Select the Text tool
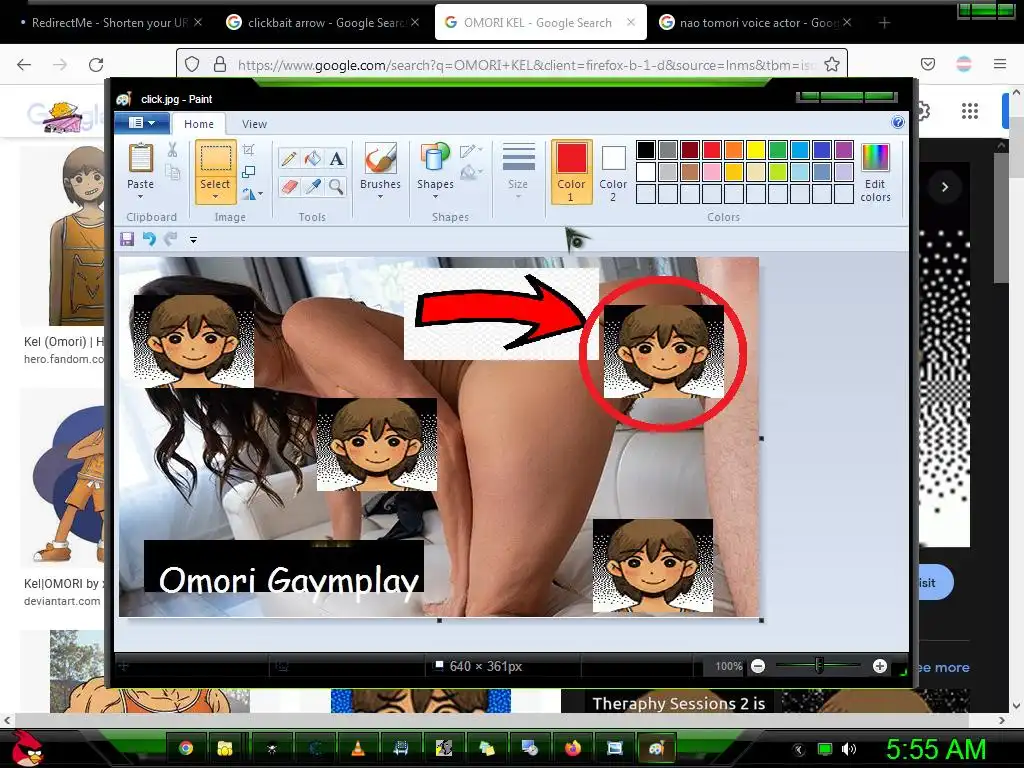Screen dimensions: 1024x768 point(336,158)
